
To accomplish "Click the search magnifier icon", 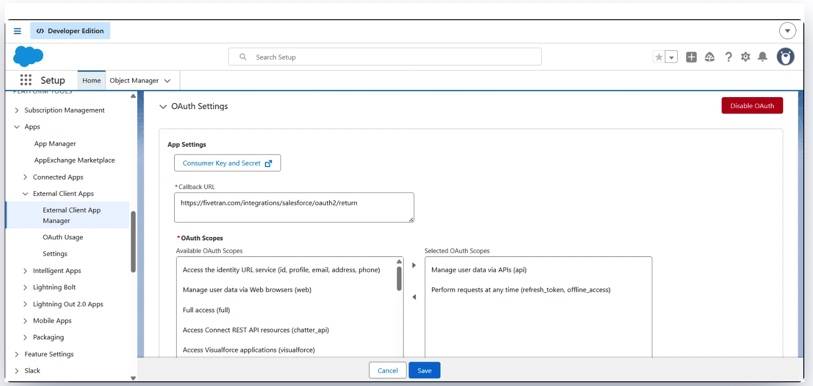I will click(x=243, y=57).
